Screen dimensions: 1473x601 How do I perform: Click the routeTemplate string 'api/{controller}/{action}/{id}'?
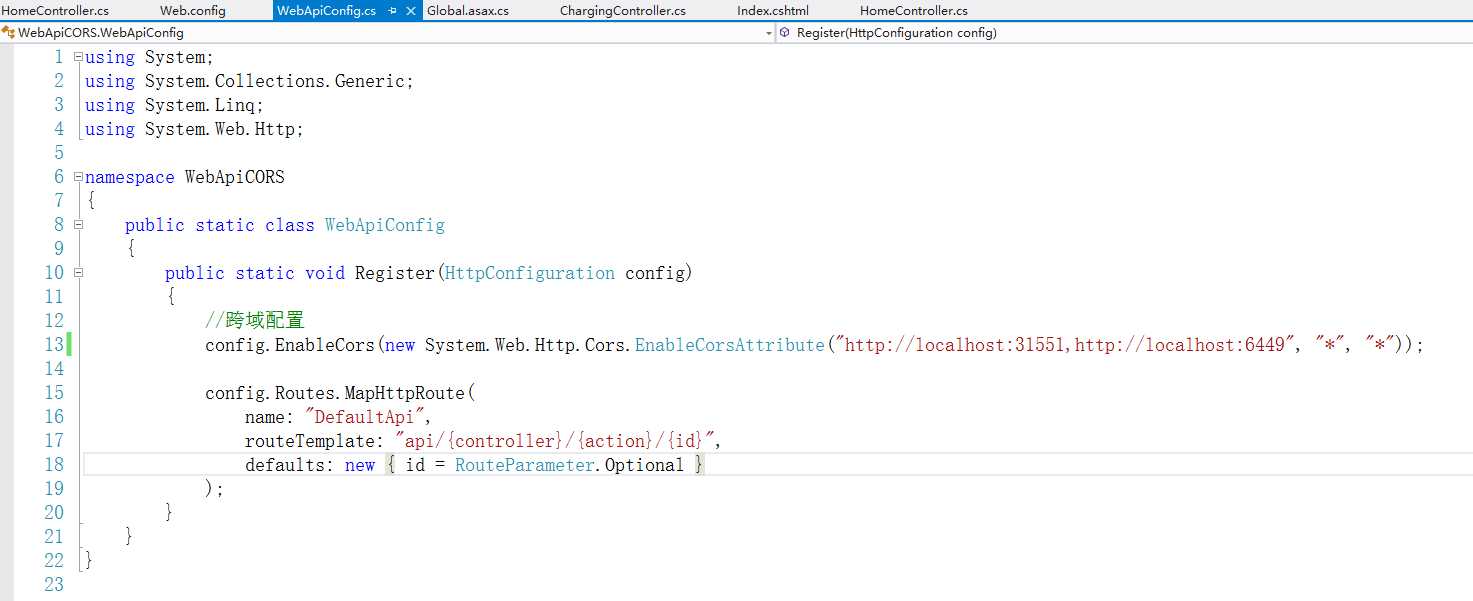(555, 441)
